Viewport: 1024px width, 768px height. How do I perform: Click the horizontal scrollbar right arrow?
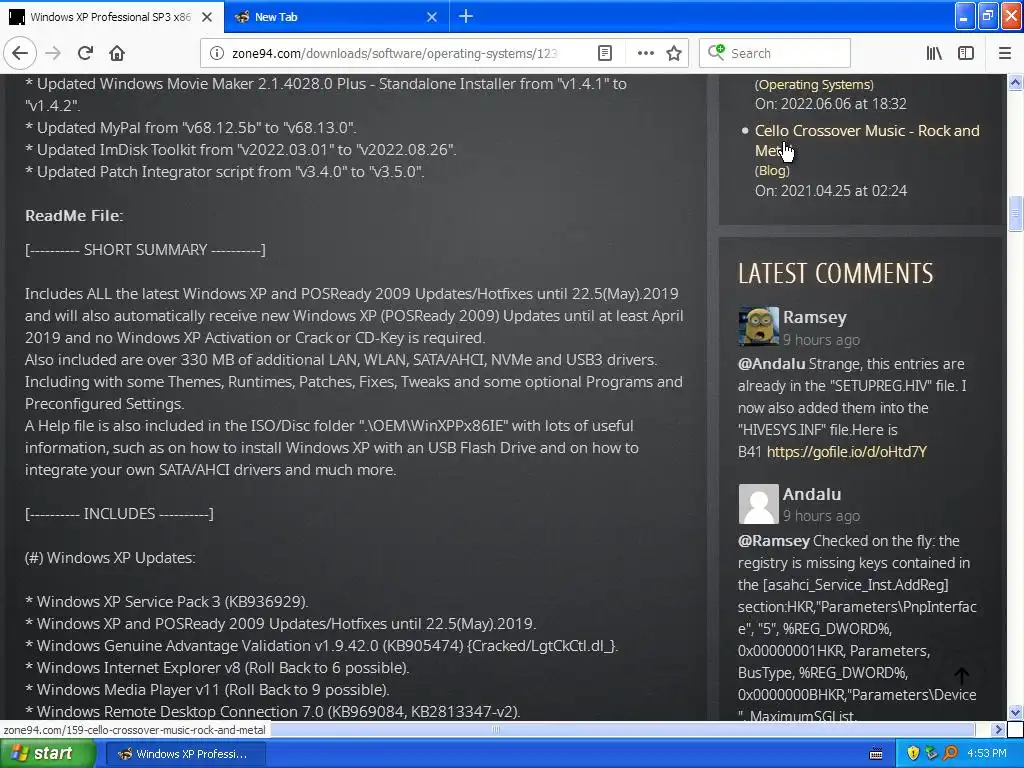(x=997, y=729)
